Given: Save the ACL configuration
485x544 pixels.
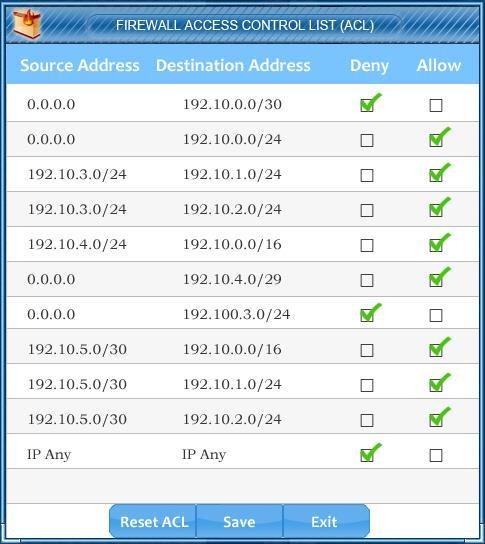Looking at the screenshot, I should (x=239, y=521).
